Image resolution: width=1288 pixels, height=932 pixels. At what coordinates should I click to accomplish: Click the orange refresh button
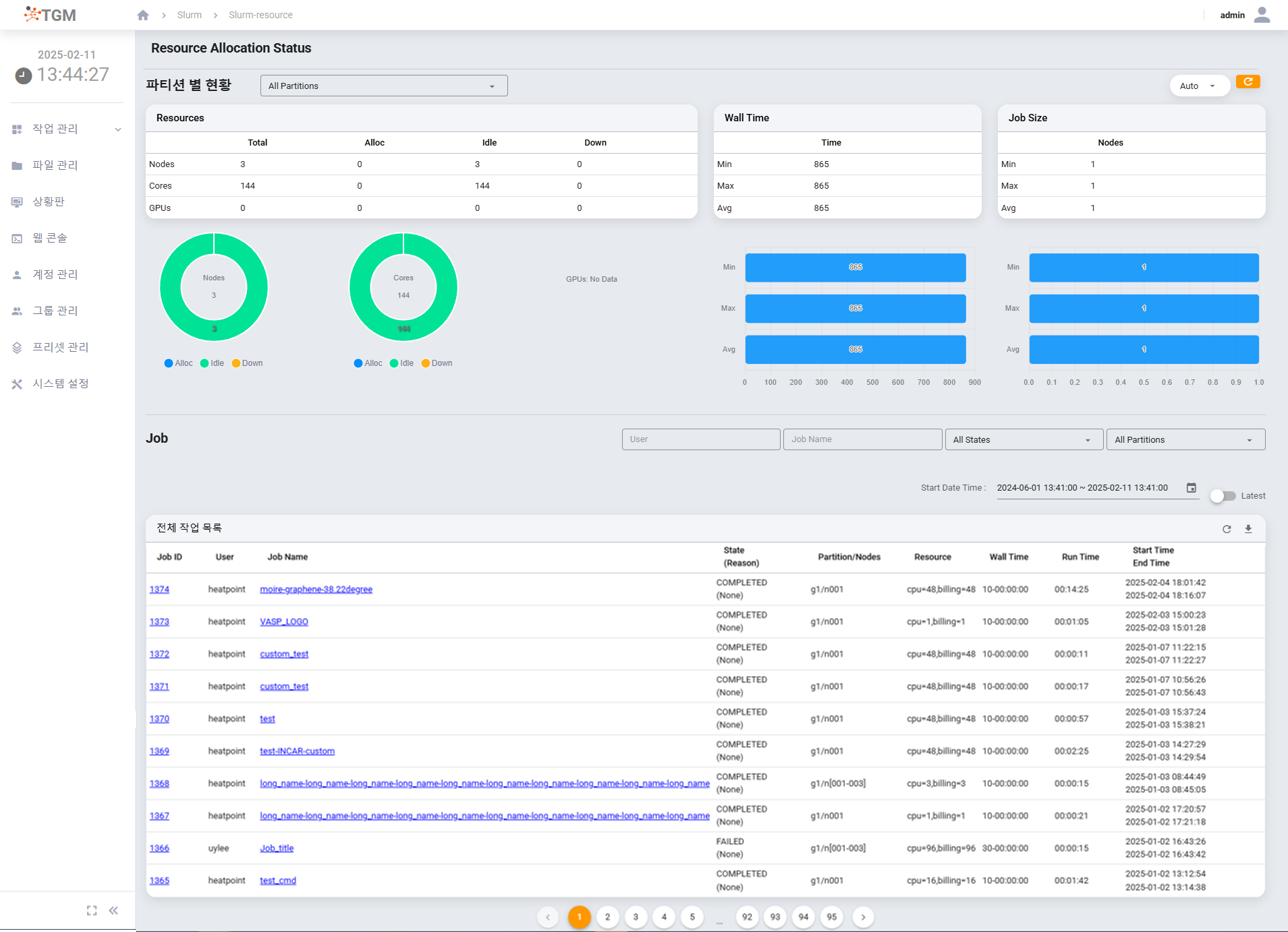pos(1247,82)
